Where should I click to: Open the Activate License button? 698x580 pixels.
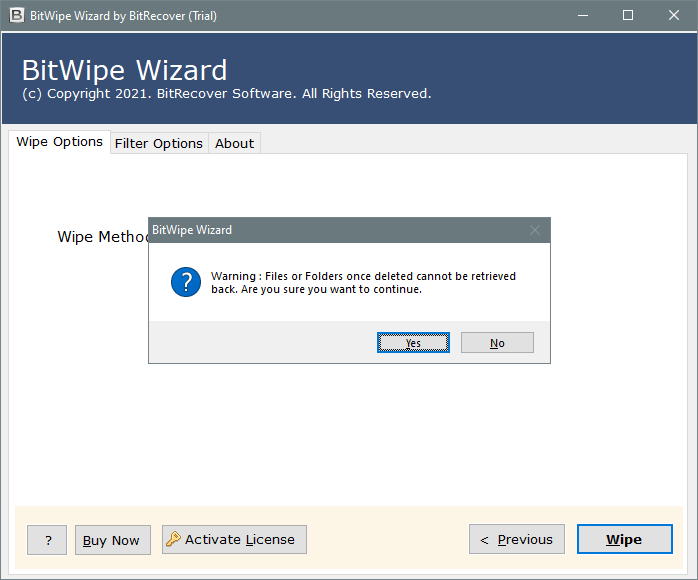coord(234,539)
